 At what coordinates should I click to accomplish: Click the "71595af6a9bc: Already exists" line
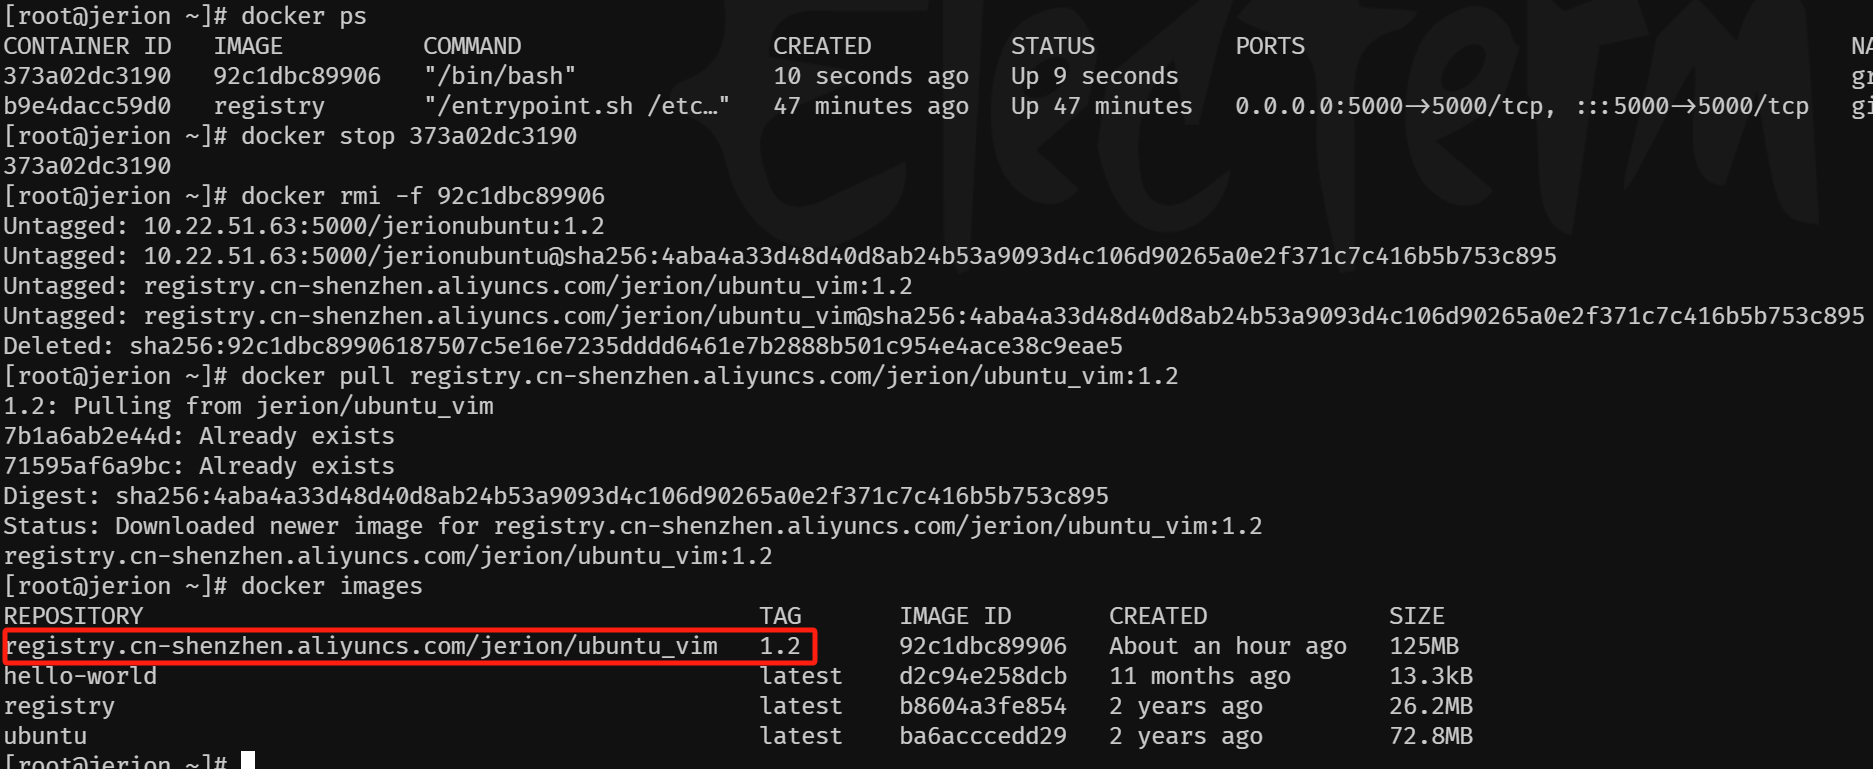pos(199,466)
